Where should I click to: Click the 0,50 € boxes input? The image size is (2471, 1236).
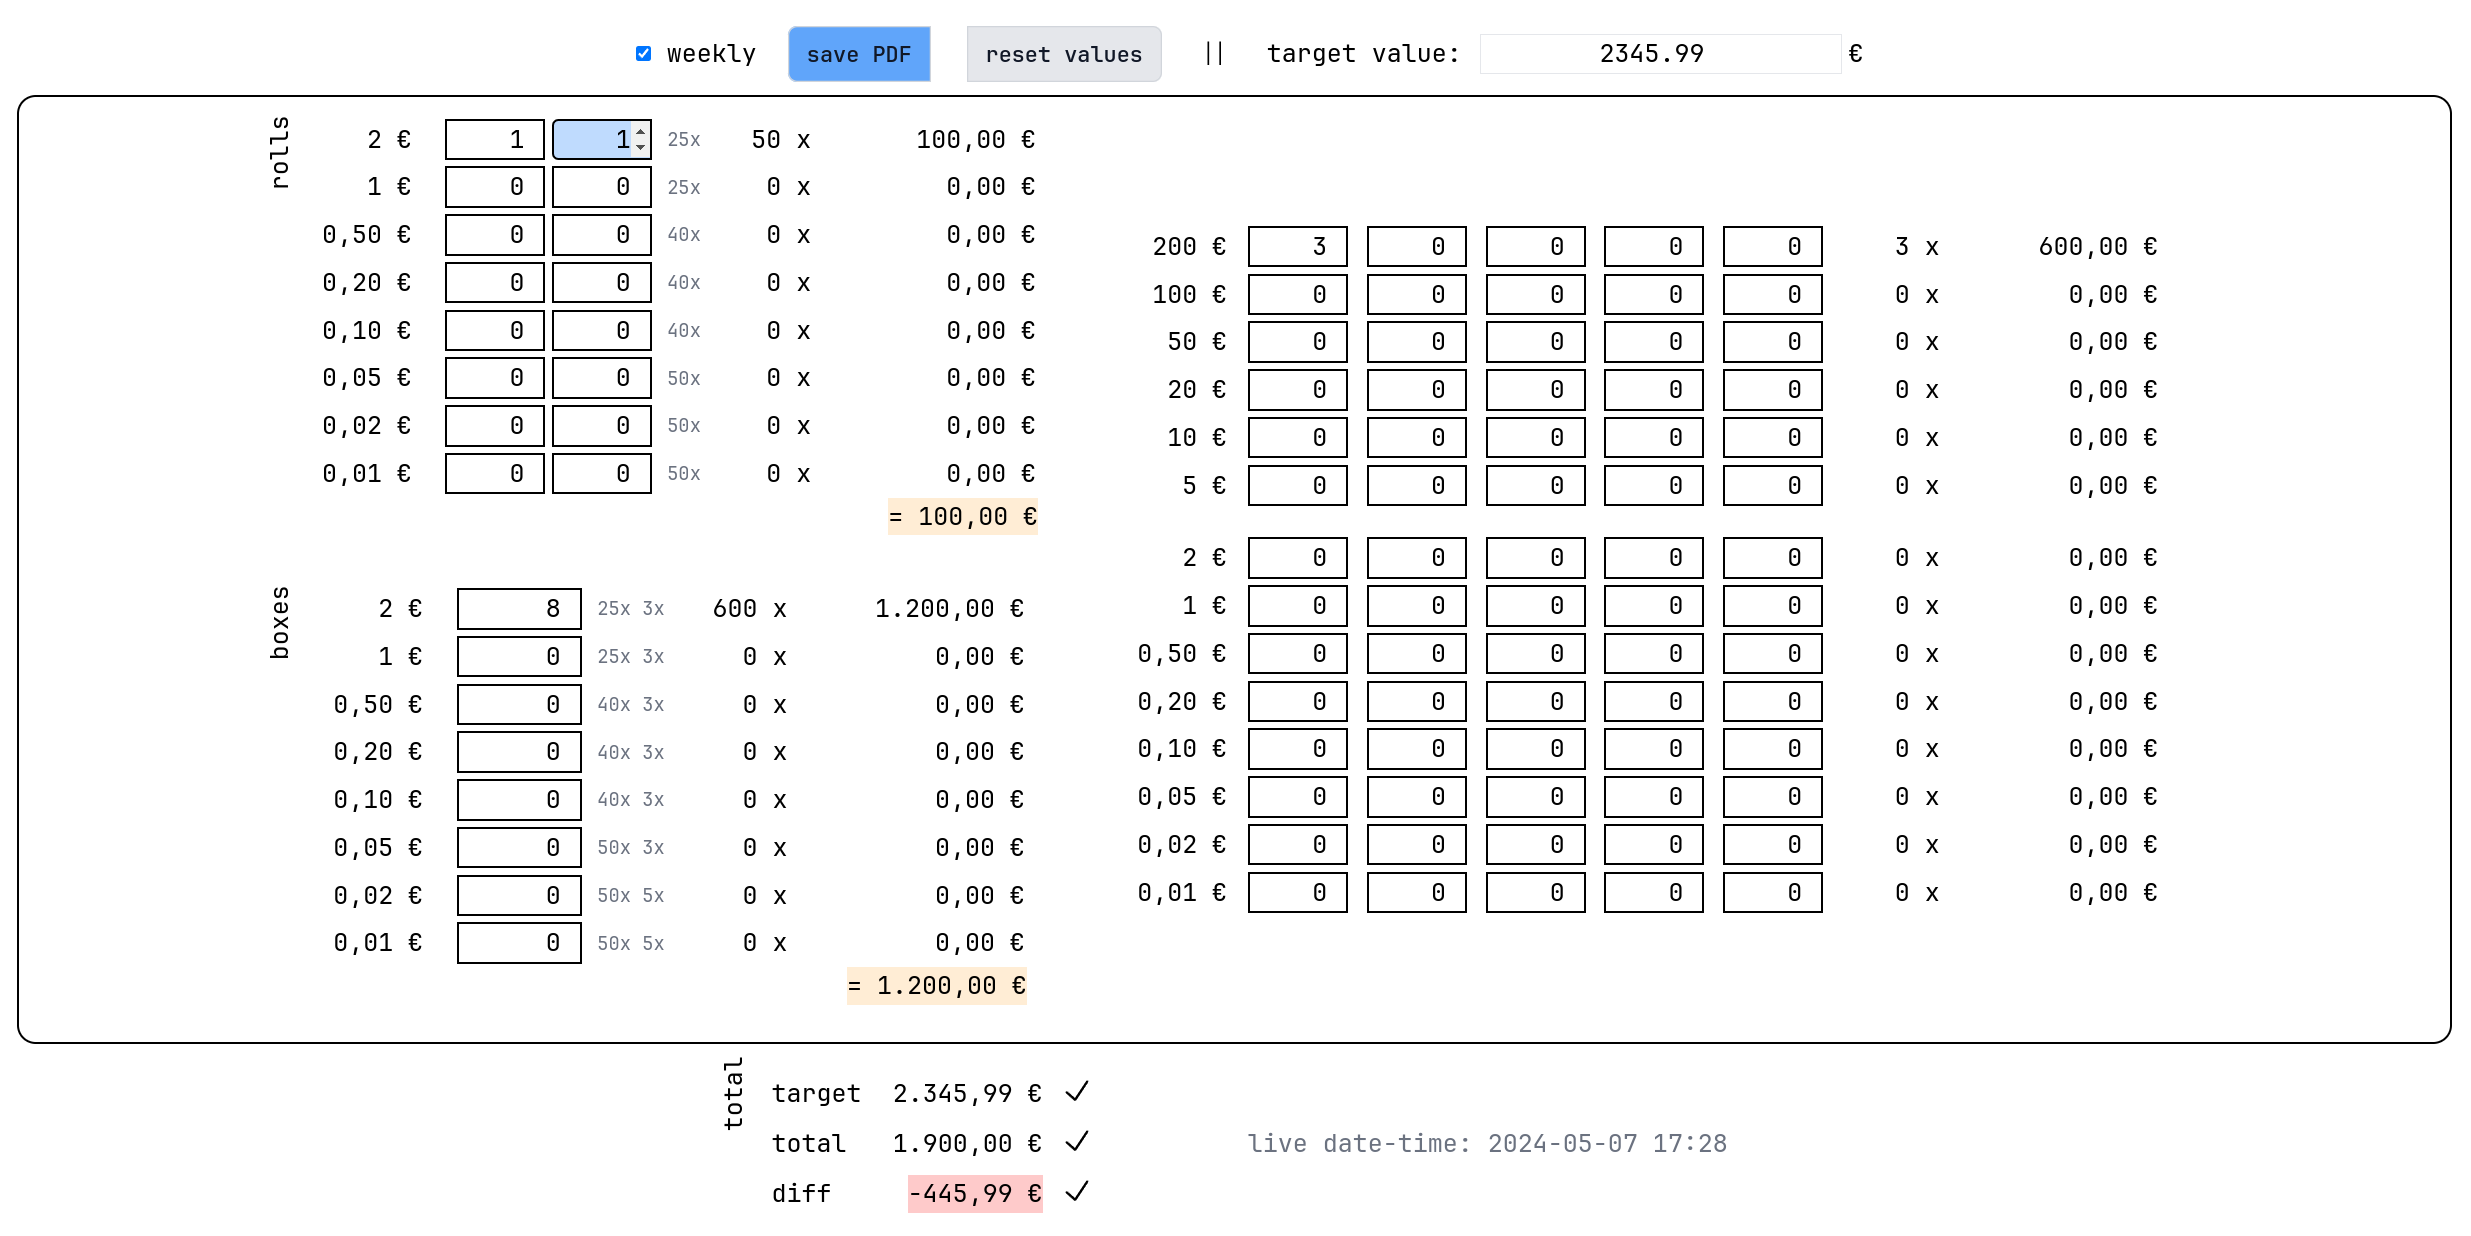click(x=519, y=705)
